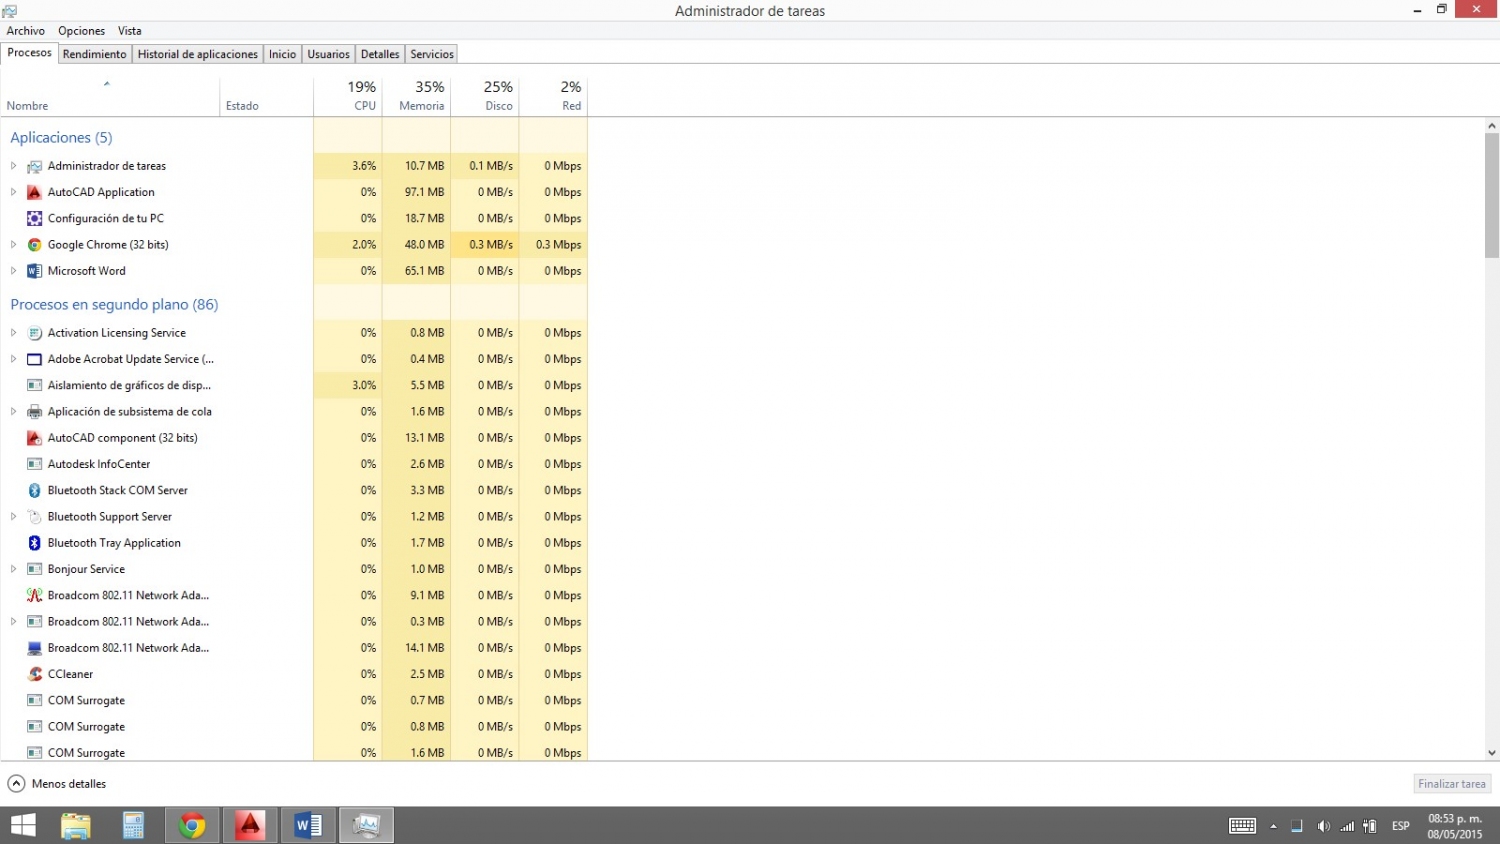Expand the Adobe Acrobat Update Service row
This screenshot has width=1500, height=844.
click(13, 359)
